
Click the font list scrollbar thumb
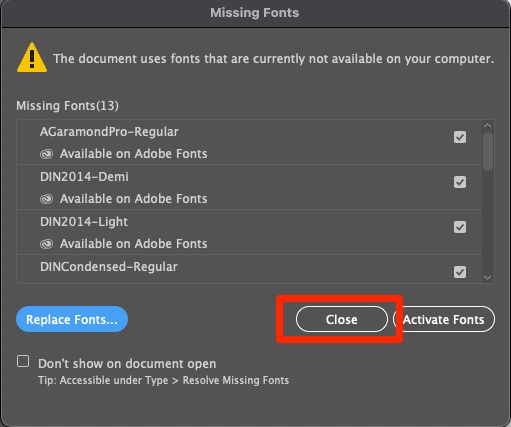488,151
